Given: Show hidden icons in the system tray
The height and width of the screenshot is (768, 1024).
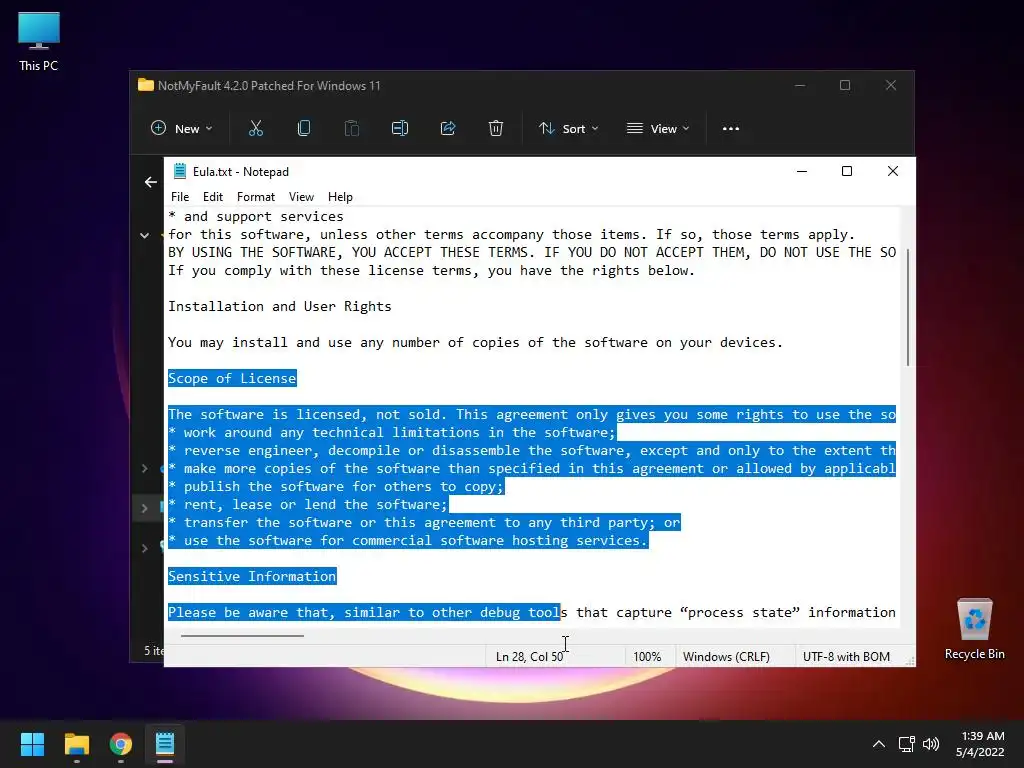Looking at the screenshot, I should (879, 744).
